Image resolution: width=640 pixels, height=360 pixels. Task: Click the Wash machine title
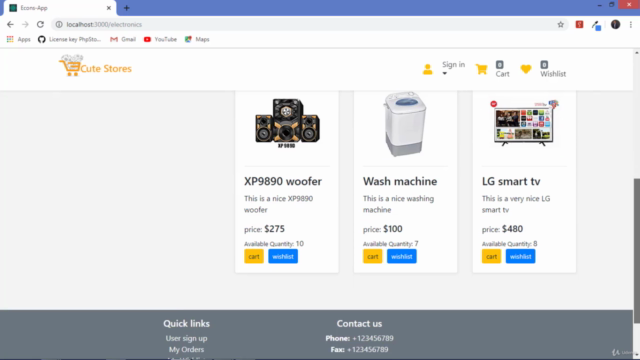tap(400, 181)
